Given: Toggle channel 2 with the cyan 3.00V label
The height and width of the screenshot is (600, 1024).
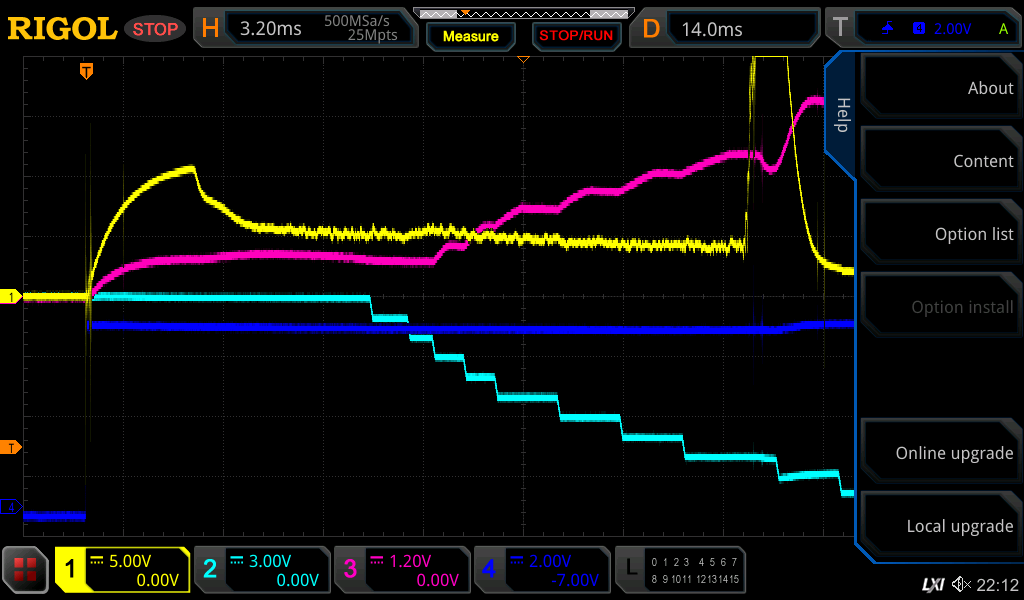Looking at the screenshot, I should tap(262, 570).
